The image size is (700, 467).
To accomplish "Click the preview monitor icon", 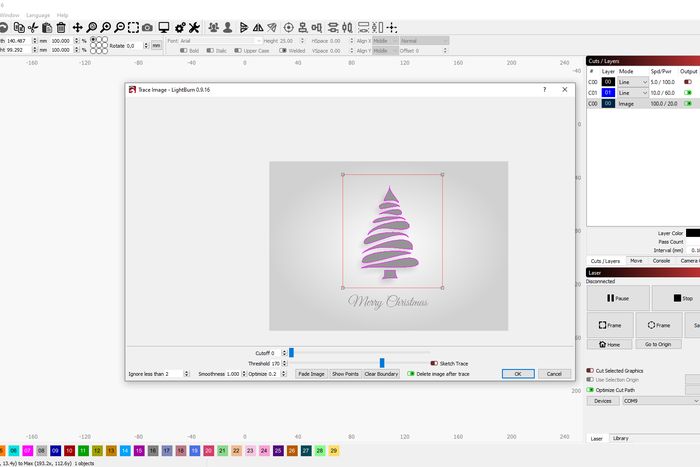I will point(165,27).
